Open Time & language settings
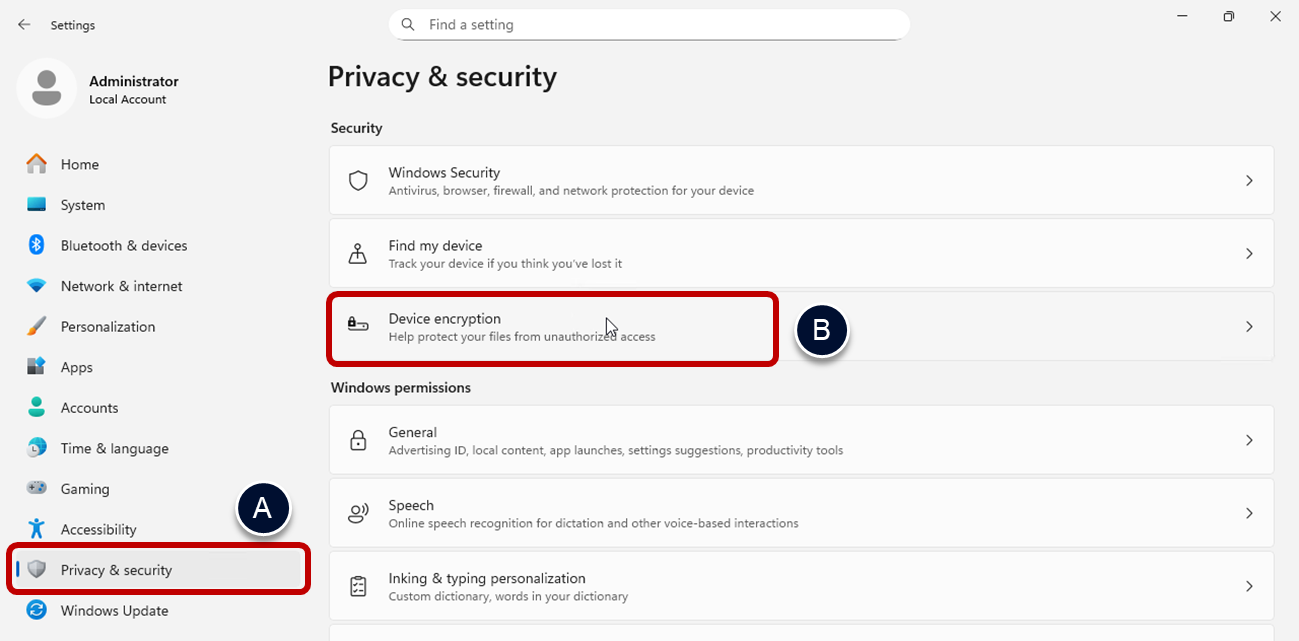 pyautogui.click(x=114, y=448)
